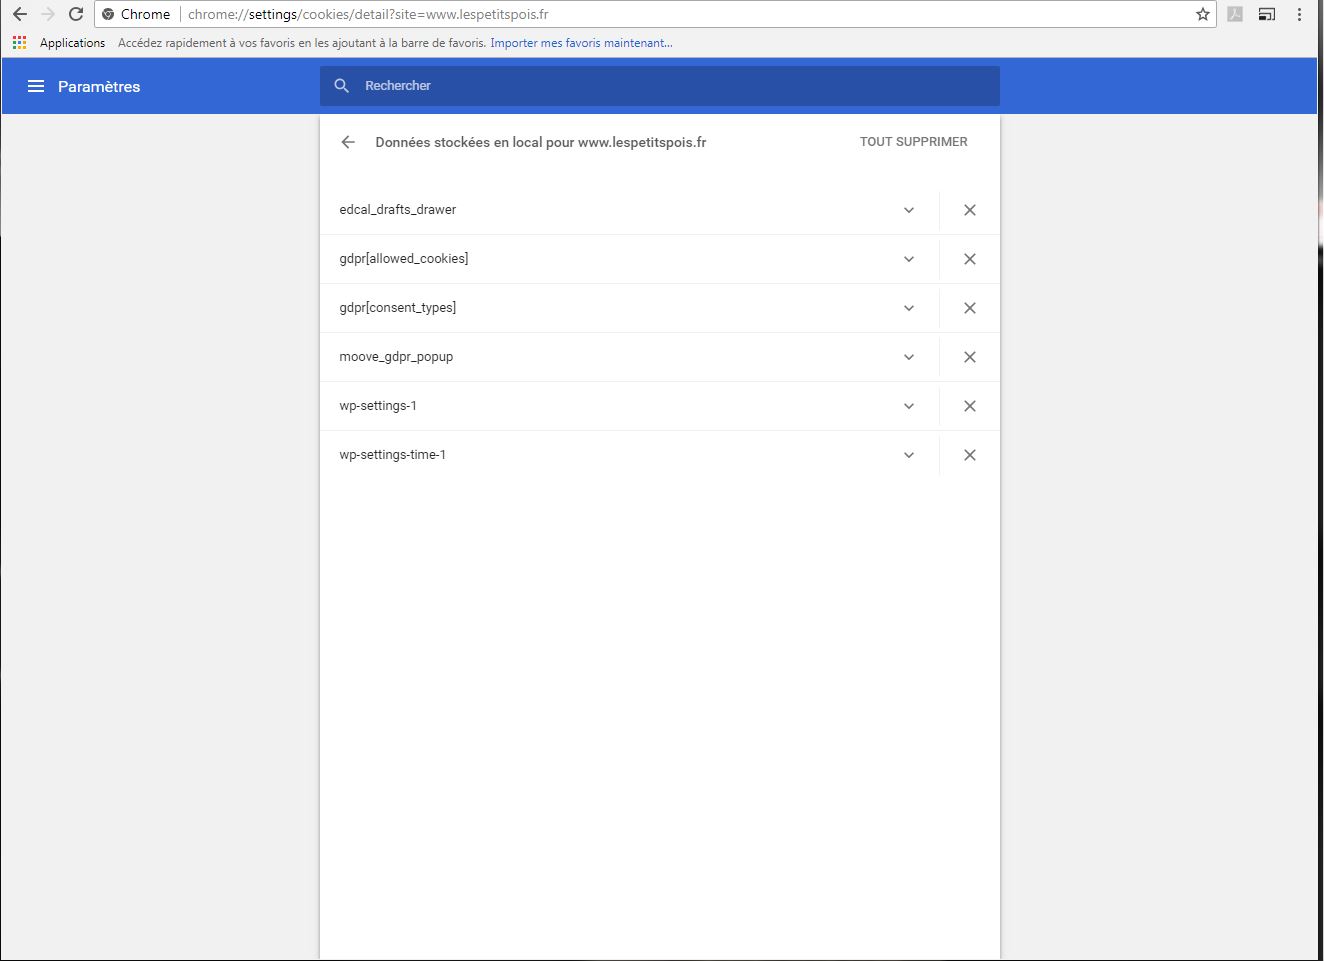Click the Applications grid icon in bookmarks bar
This screenshot has width=1324, height=961.
[19, 43]
